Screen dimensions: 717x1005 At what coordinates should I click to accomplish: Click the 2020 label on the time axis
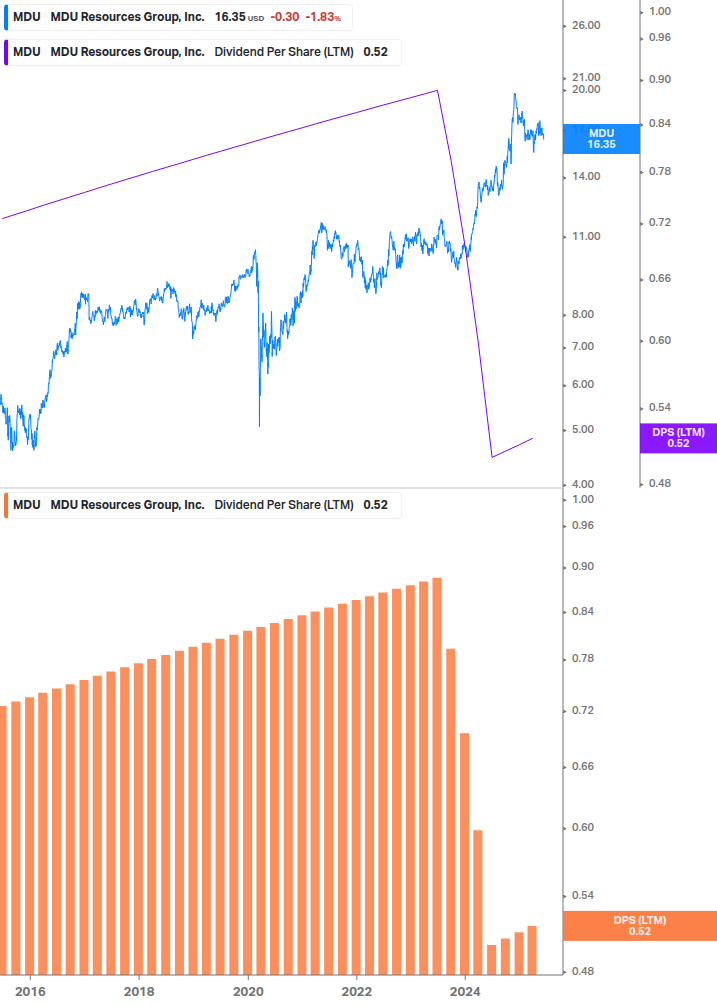[x=248, y=992]
